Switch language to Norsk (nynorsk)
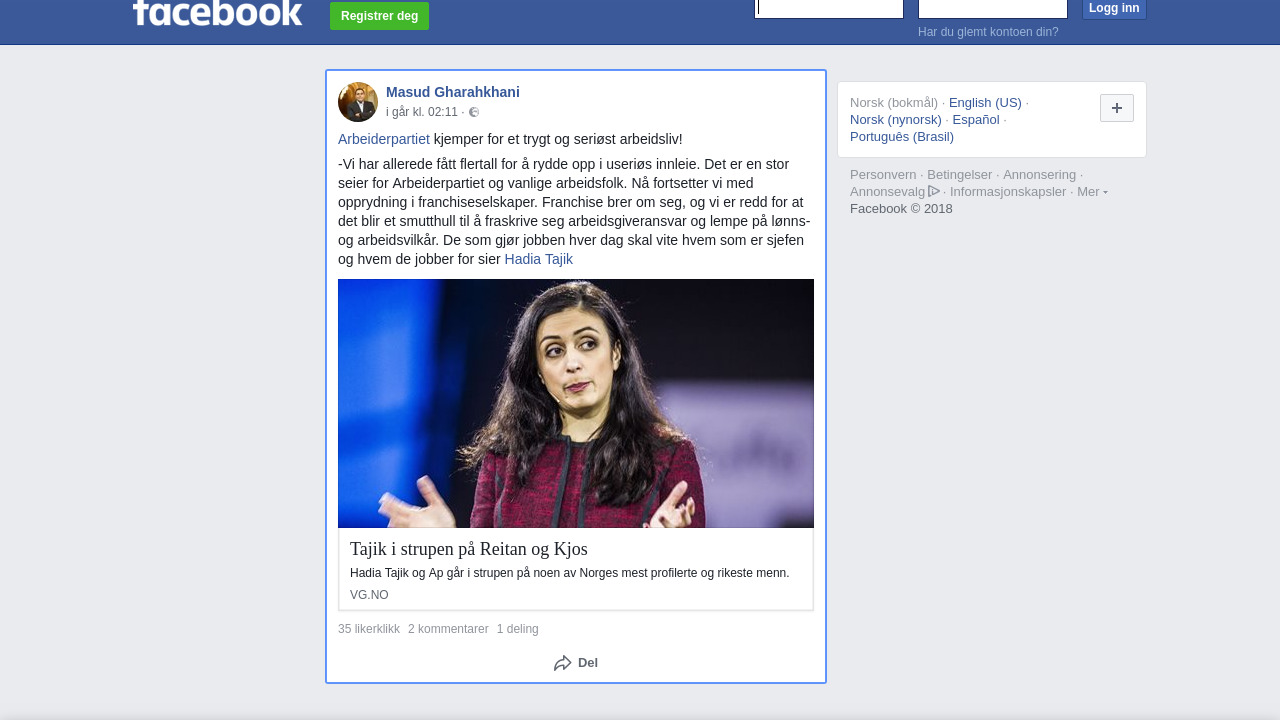The image size is (1280, 720). pyautogui.click(x=896, y=120)
